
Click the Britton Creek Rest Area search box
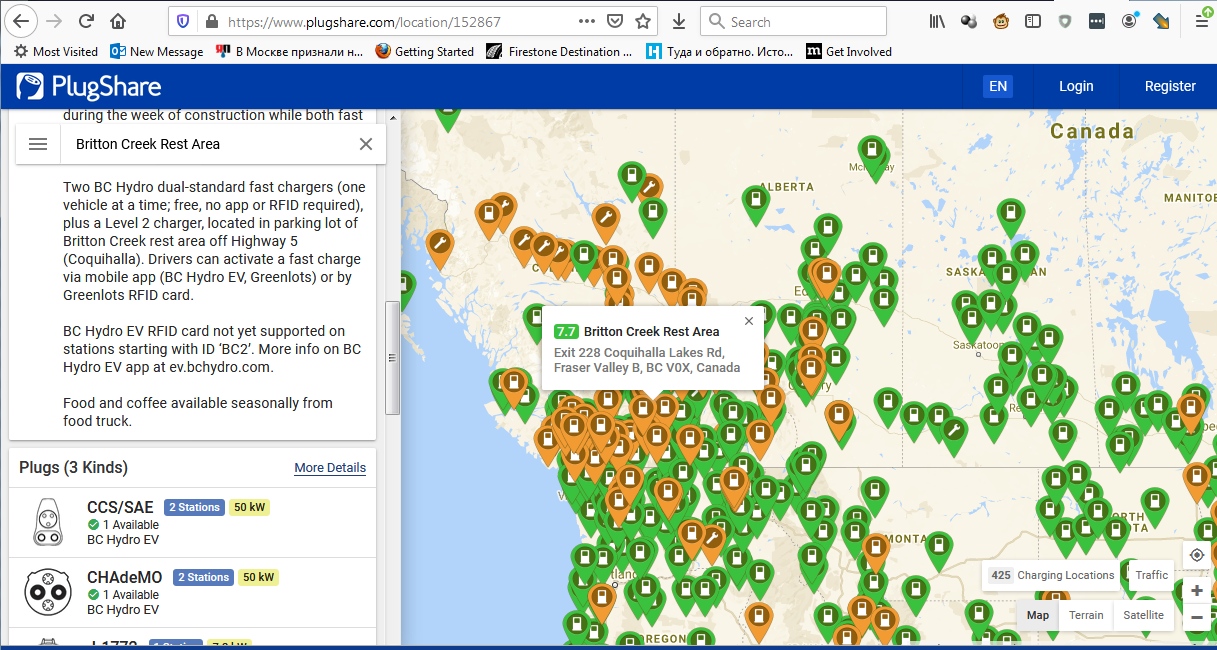point(207,144)
